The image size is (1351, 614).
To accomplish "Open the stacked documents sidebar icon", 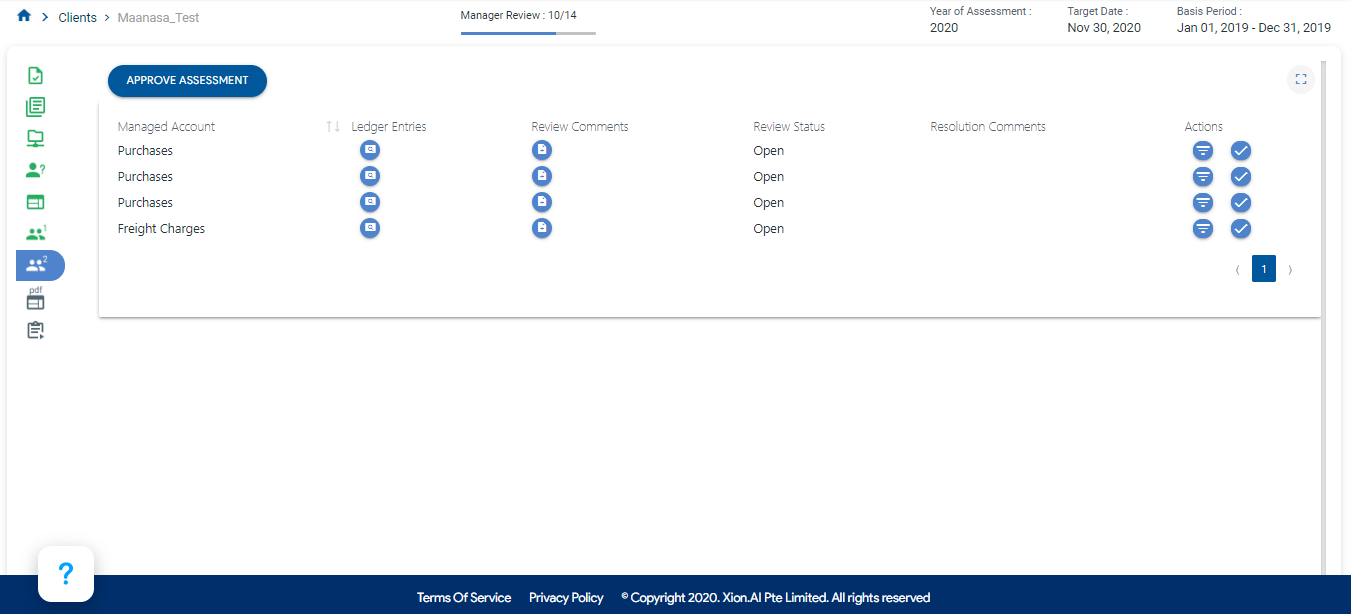I will coord(36,107).
